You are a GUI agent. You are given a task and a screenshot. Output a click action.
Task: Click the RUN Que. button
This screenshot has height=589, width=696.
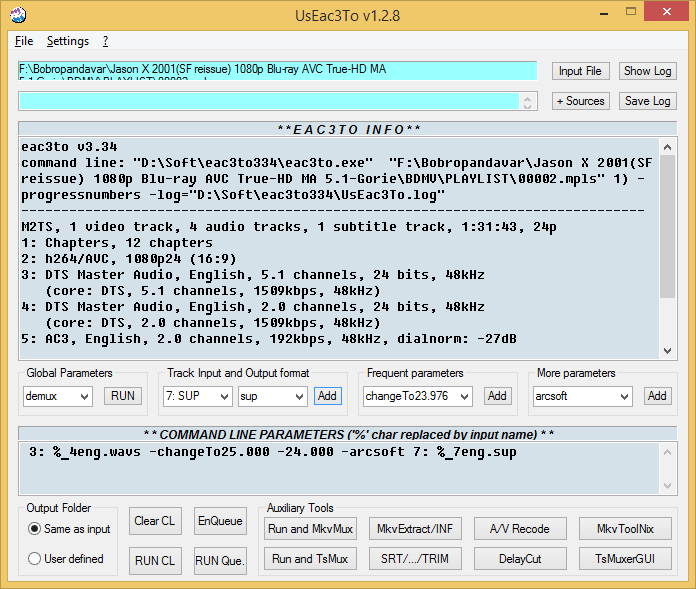220,561
